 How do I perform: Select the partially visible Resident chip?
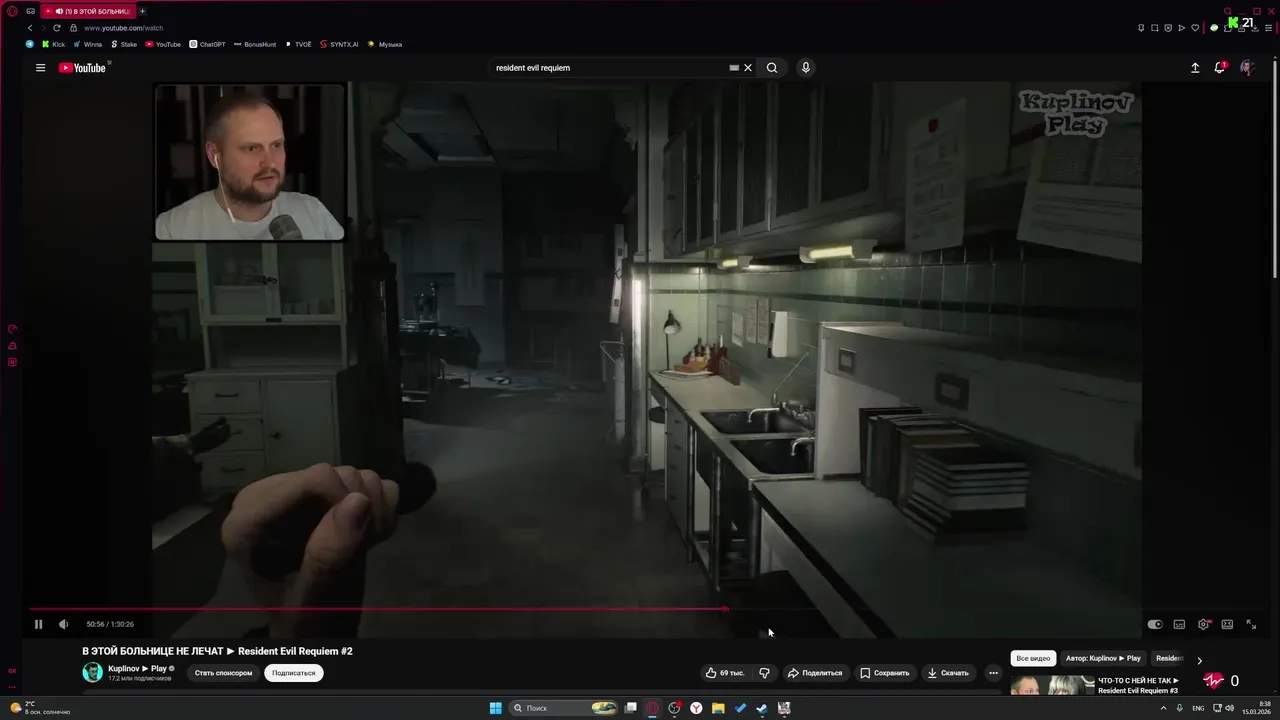click(x=1168, y=659)
